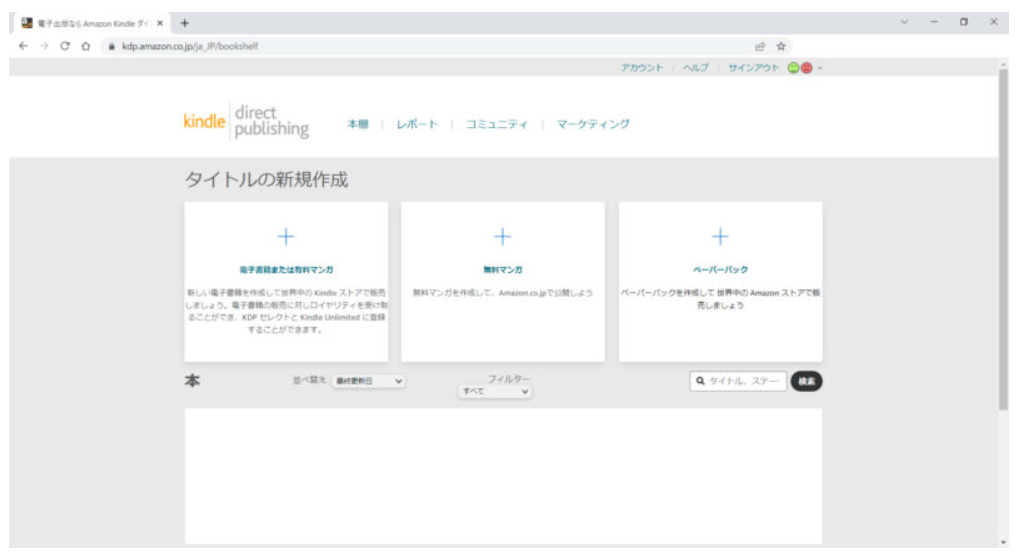Image resolution: width=1018 pixels, height=557 pixels.
Task: Select the レポート navigation tab
Action: (417, 124)
